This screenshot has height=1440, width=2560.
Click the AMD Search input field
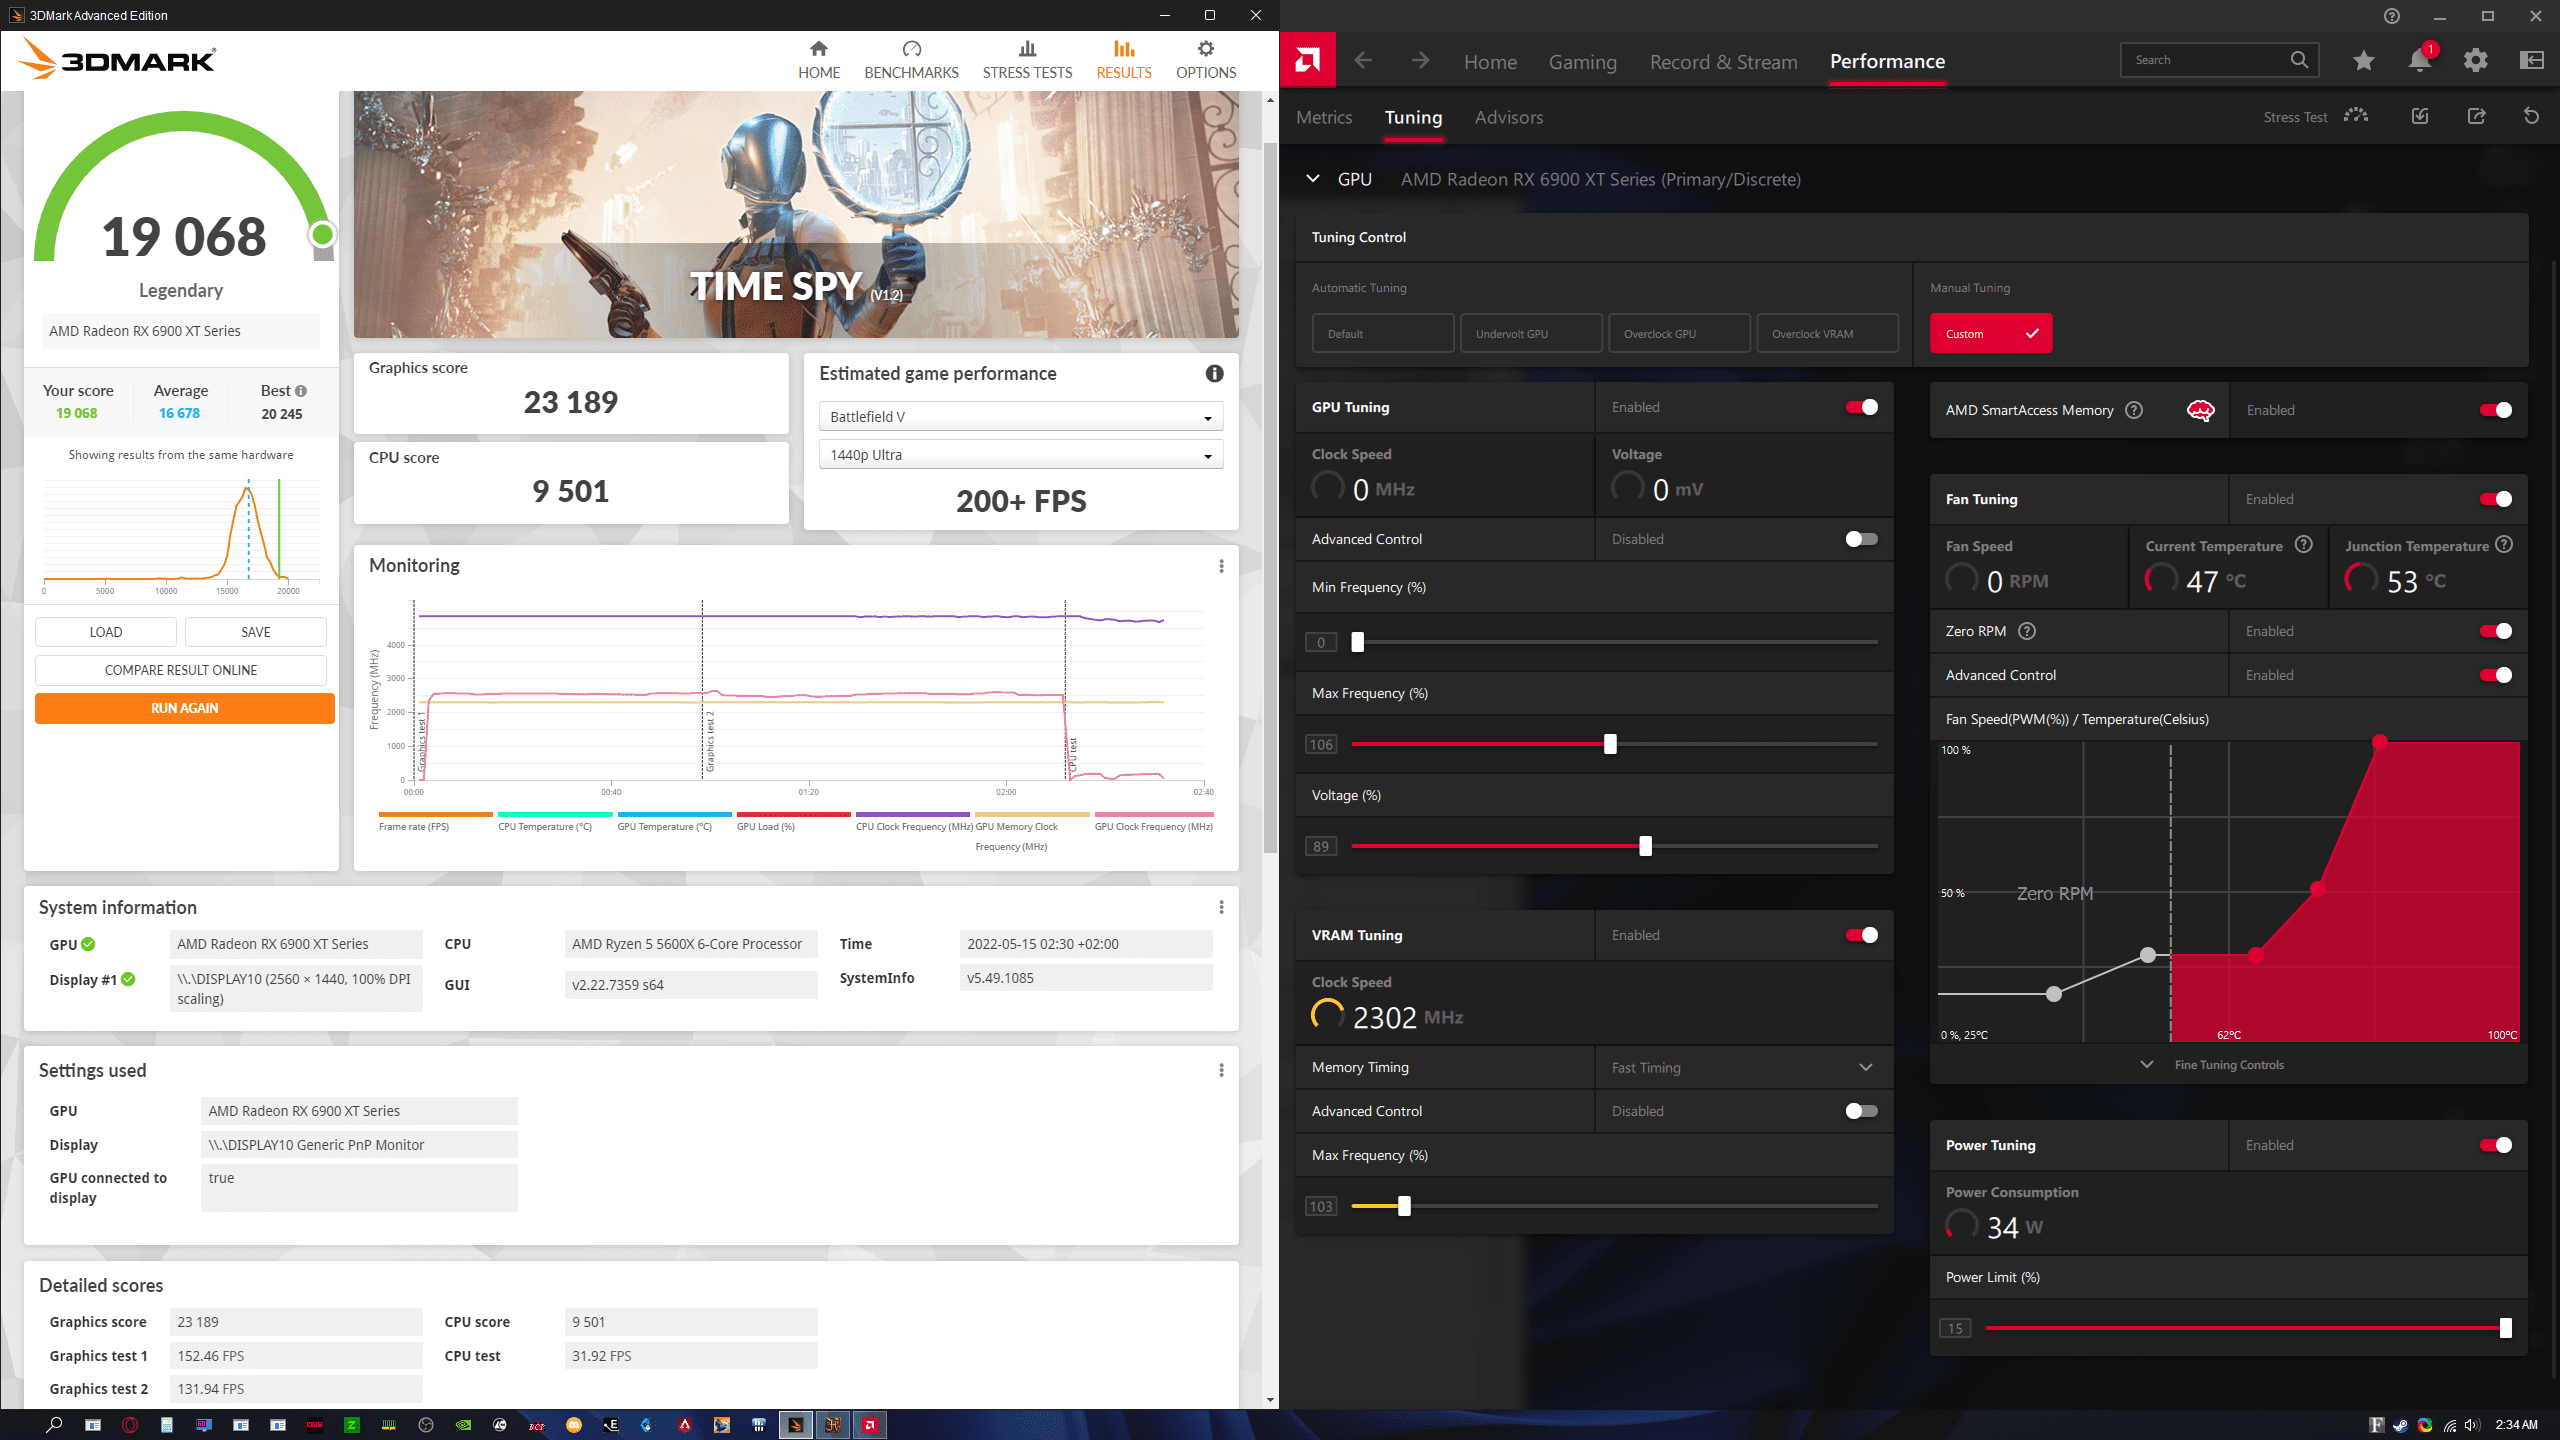coord(2219,60)
